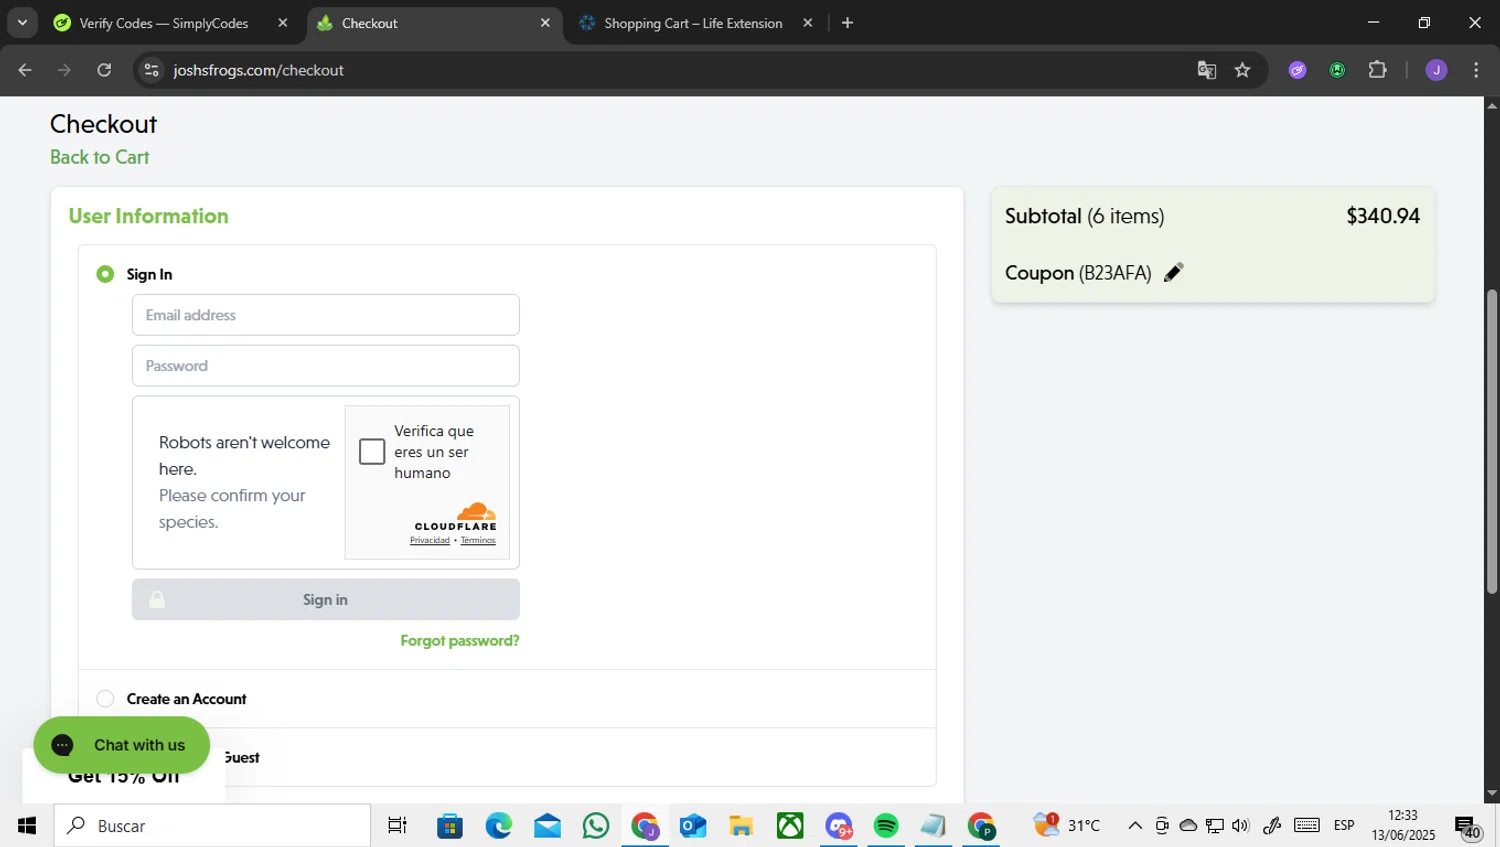Submit with the Sign in button
1500x847 pixels.
(x=326, y=600)
